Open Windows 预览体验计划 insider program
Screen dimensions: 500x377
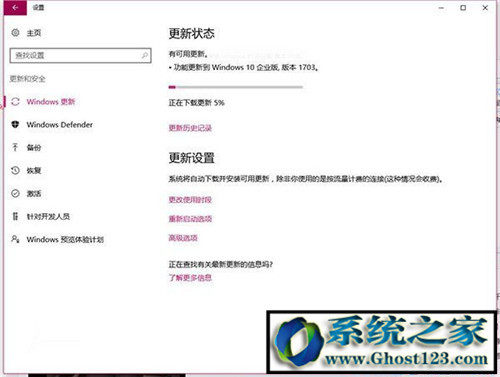coord(65,240)
